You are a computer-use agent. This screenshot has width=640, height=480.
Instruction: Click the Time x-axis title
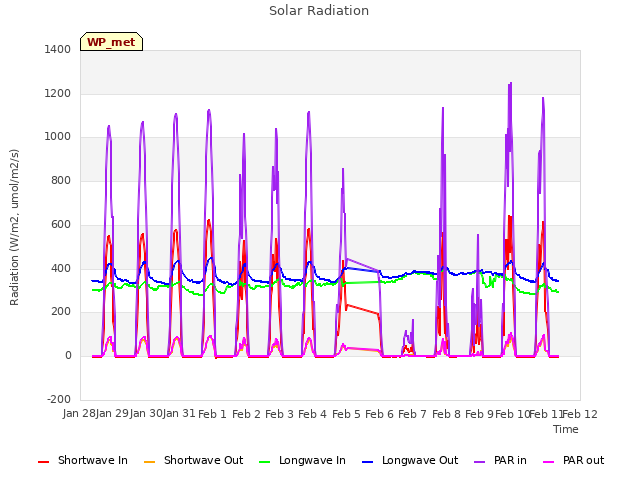[x=566, y=429]
